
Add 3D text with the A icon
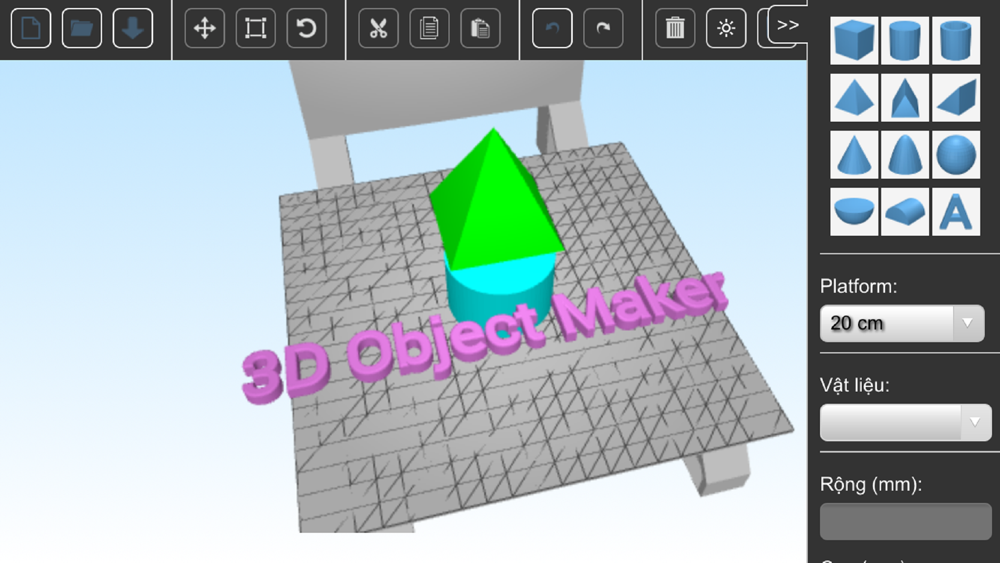click(956, 212)
